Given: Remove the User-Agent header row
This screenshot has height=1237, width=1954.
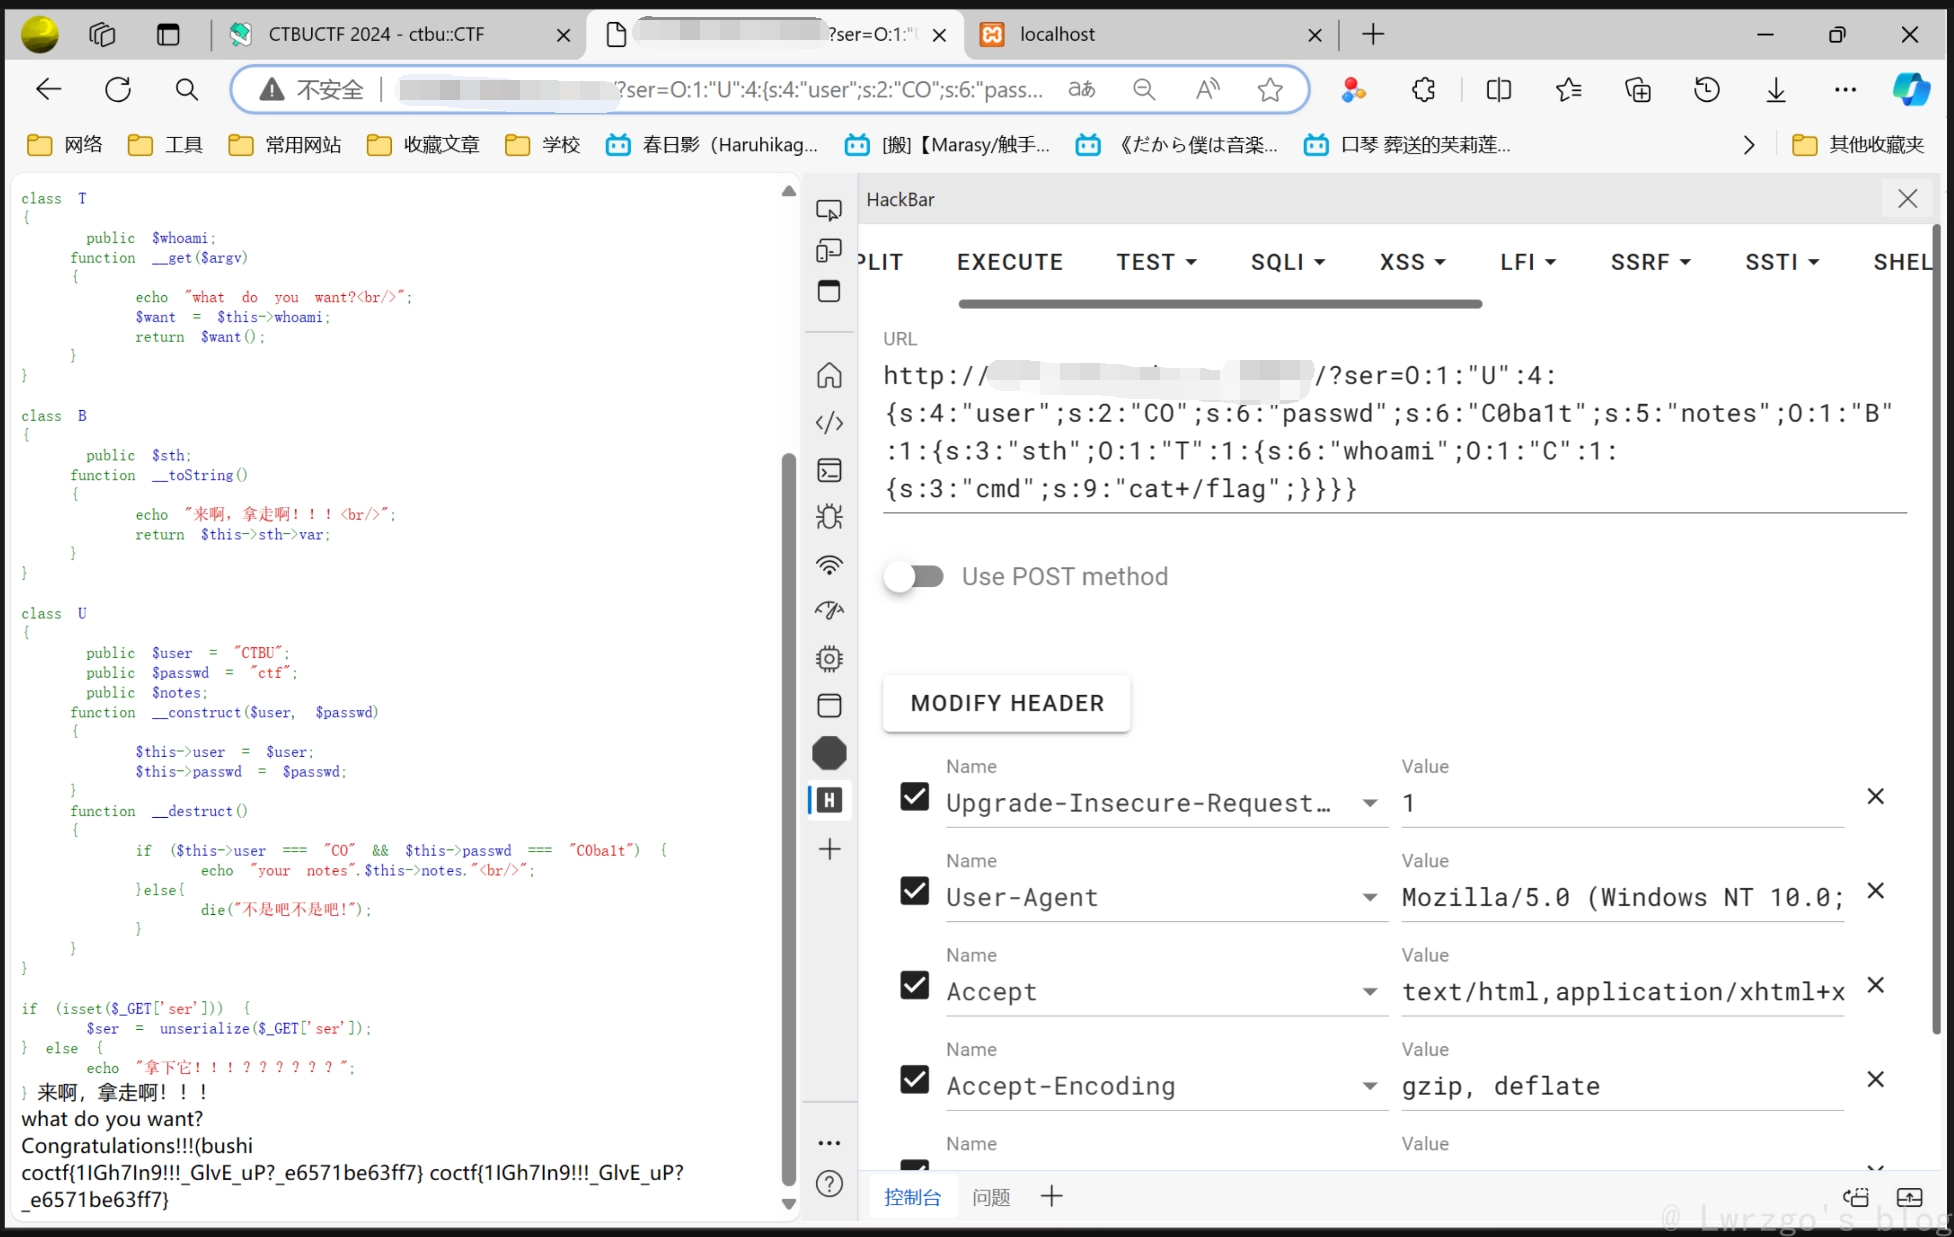Looking at the screenshot, I should pyautogui.click(x=1876, y=890).
